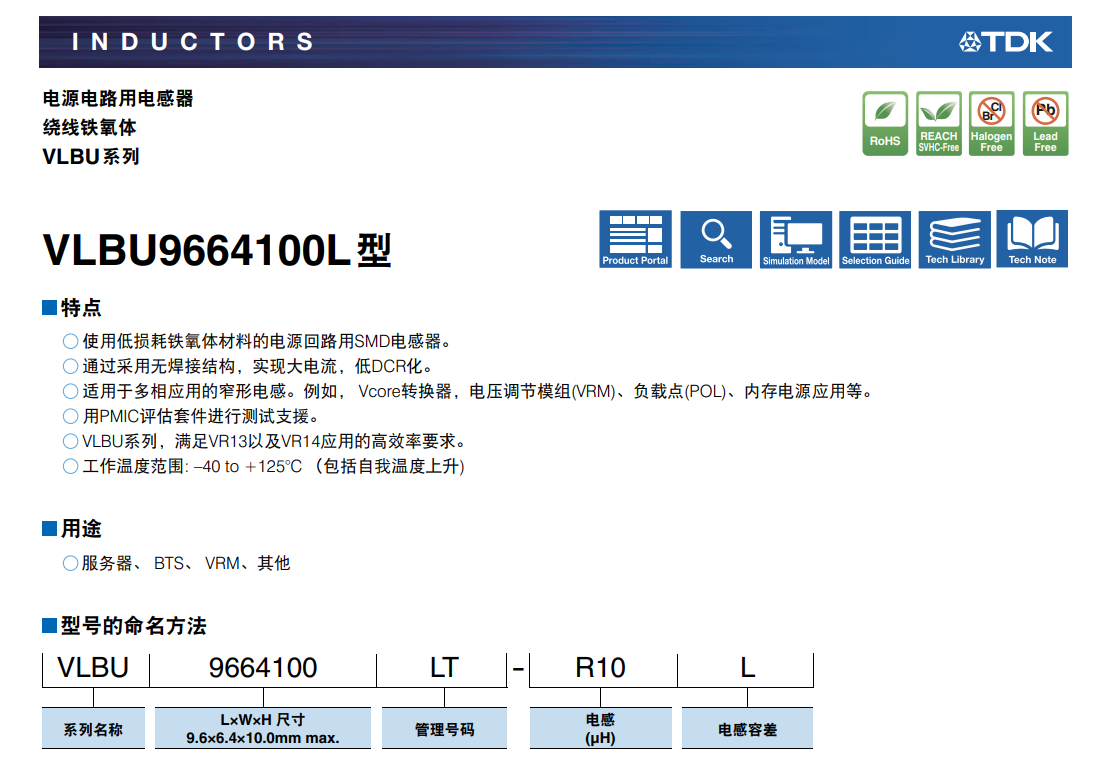Click the INDUCTORS header title

click(192, 42)
